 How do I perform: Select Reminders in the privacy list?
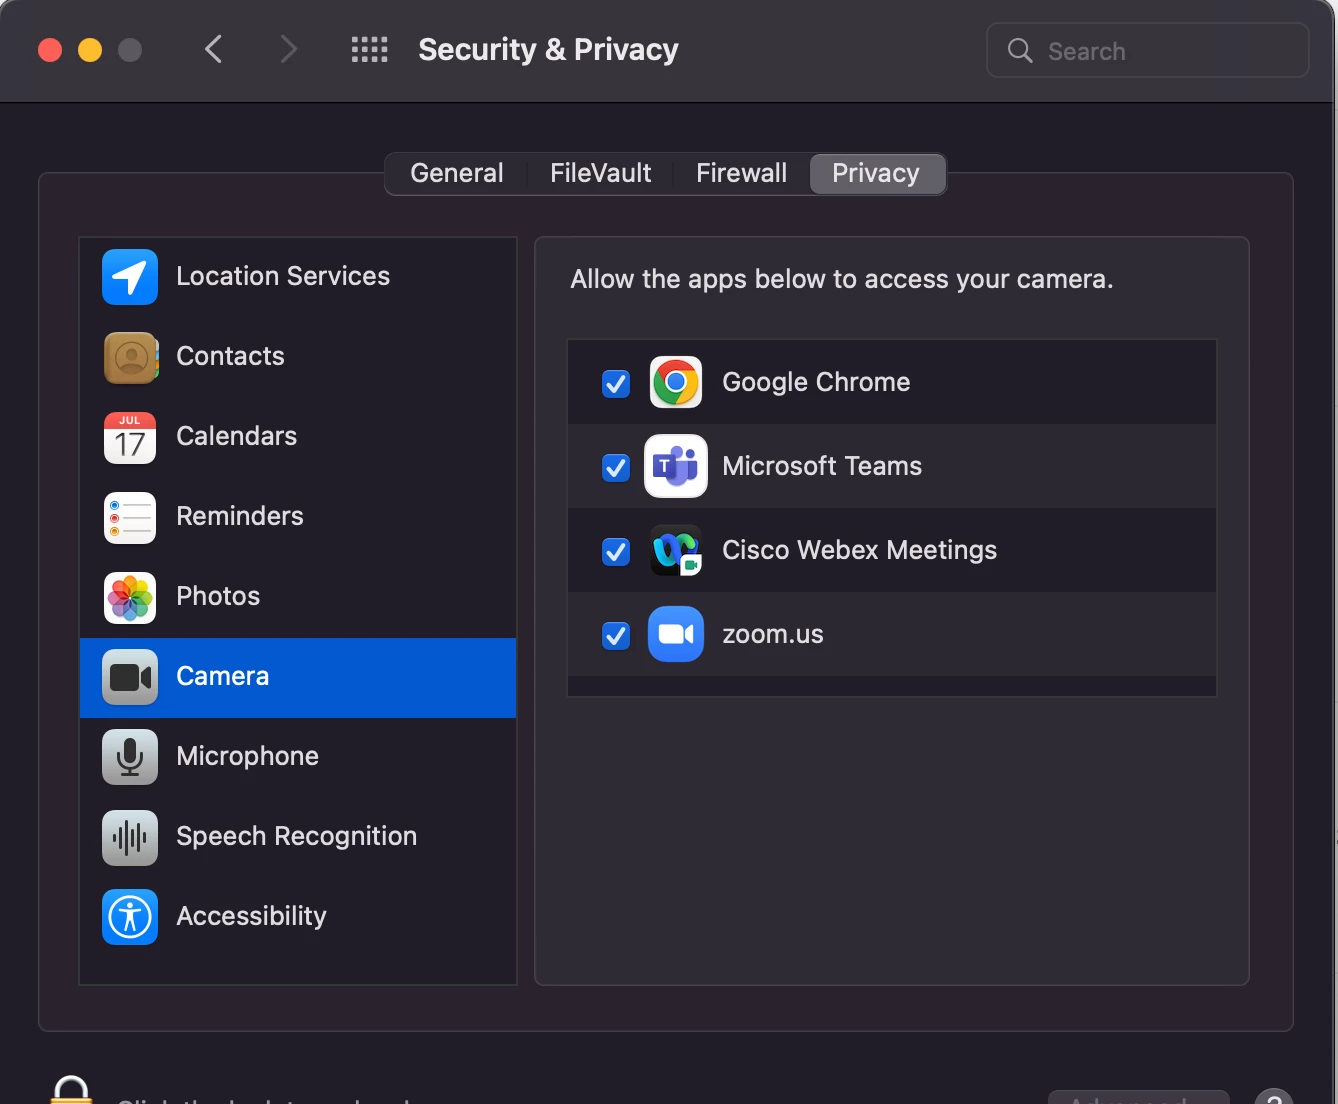click(x=298, y=517)
